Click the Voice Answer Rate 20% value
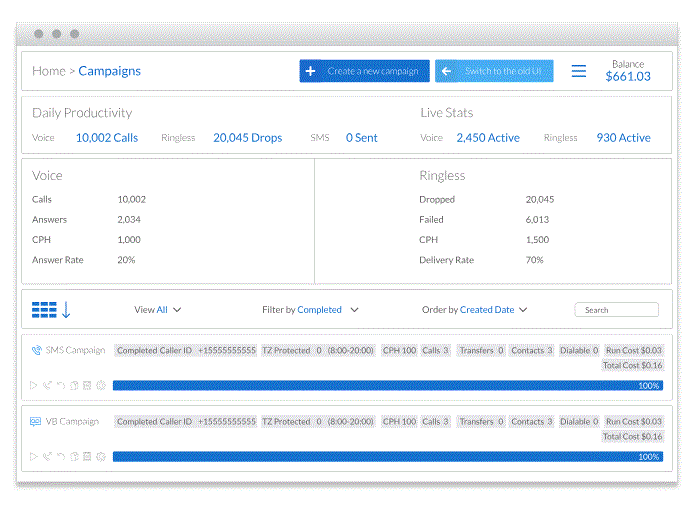Viewport: 698px width, 508px height. pos(126,260)
